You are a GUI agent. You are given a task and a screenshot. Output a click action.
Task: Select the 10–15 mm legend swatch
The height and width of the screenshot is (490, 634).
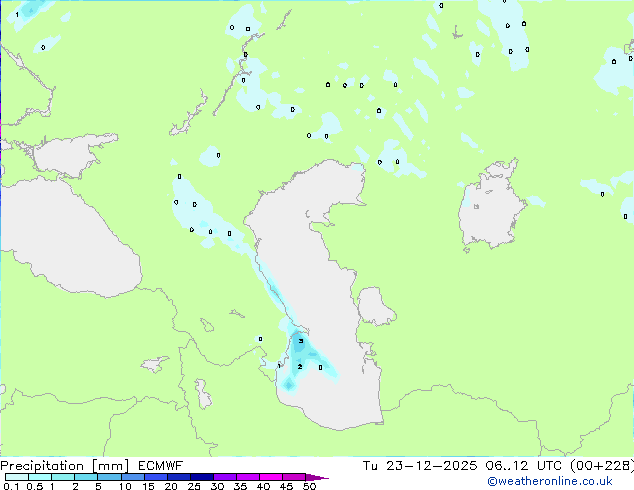coord(133,477)
